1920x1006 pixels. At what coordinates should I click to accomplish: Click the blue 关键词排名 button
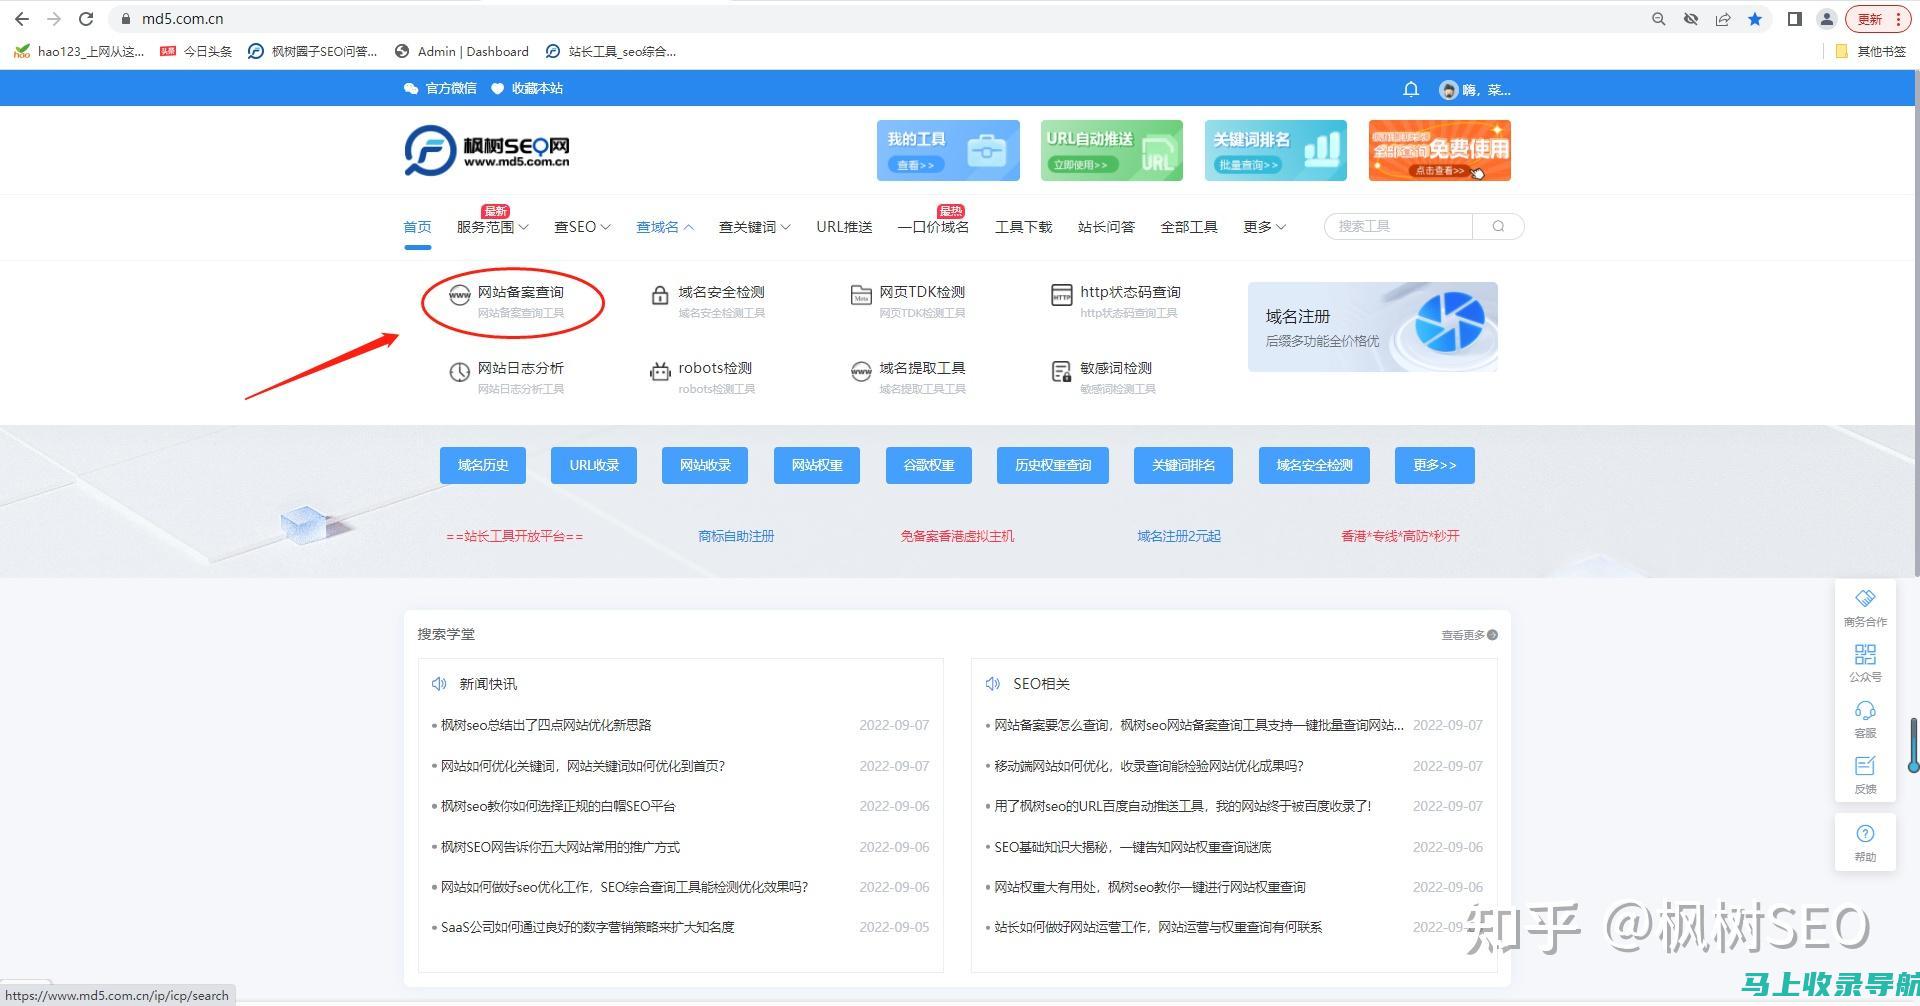[1183, 465]
